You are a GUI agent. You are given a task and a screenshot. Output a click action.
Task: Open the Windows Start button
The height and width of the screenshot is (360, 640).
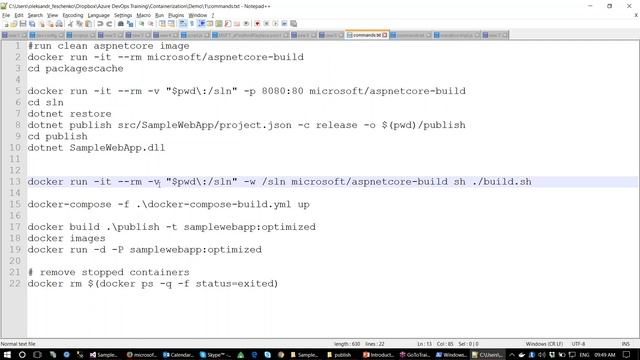click(x=7, y=355)
